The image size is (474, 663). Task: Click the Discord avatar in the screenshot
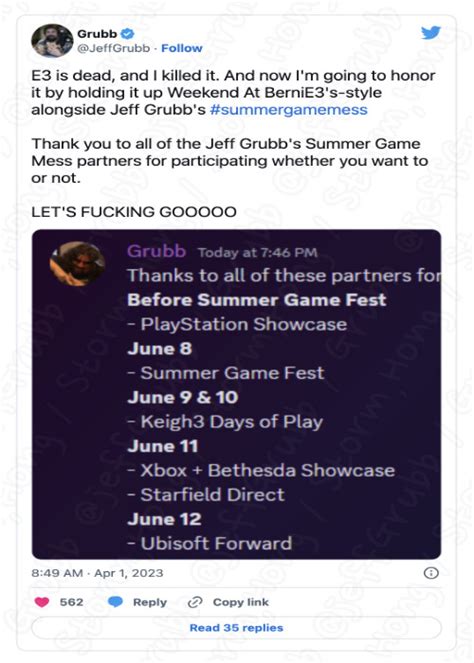77,263
